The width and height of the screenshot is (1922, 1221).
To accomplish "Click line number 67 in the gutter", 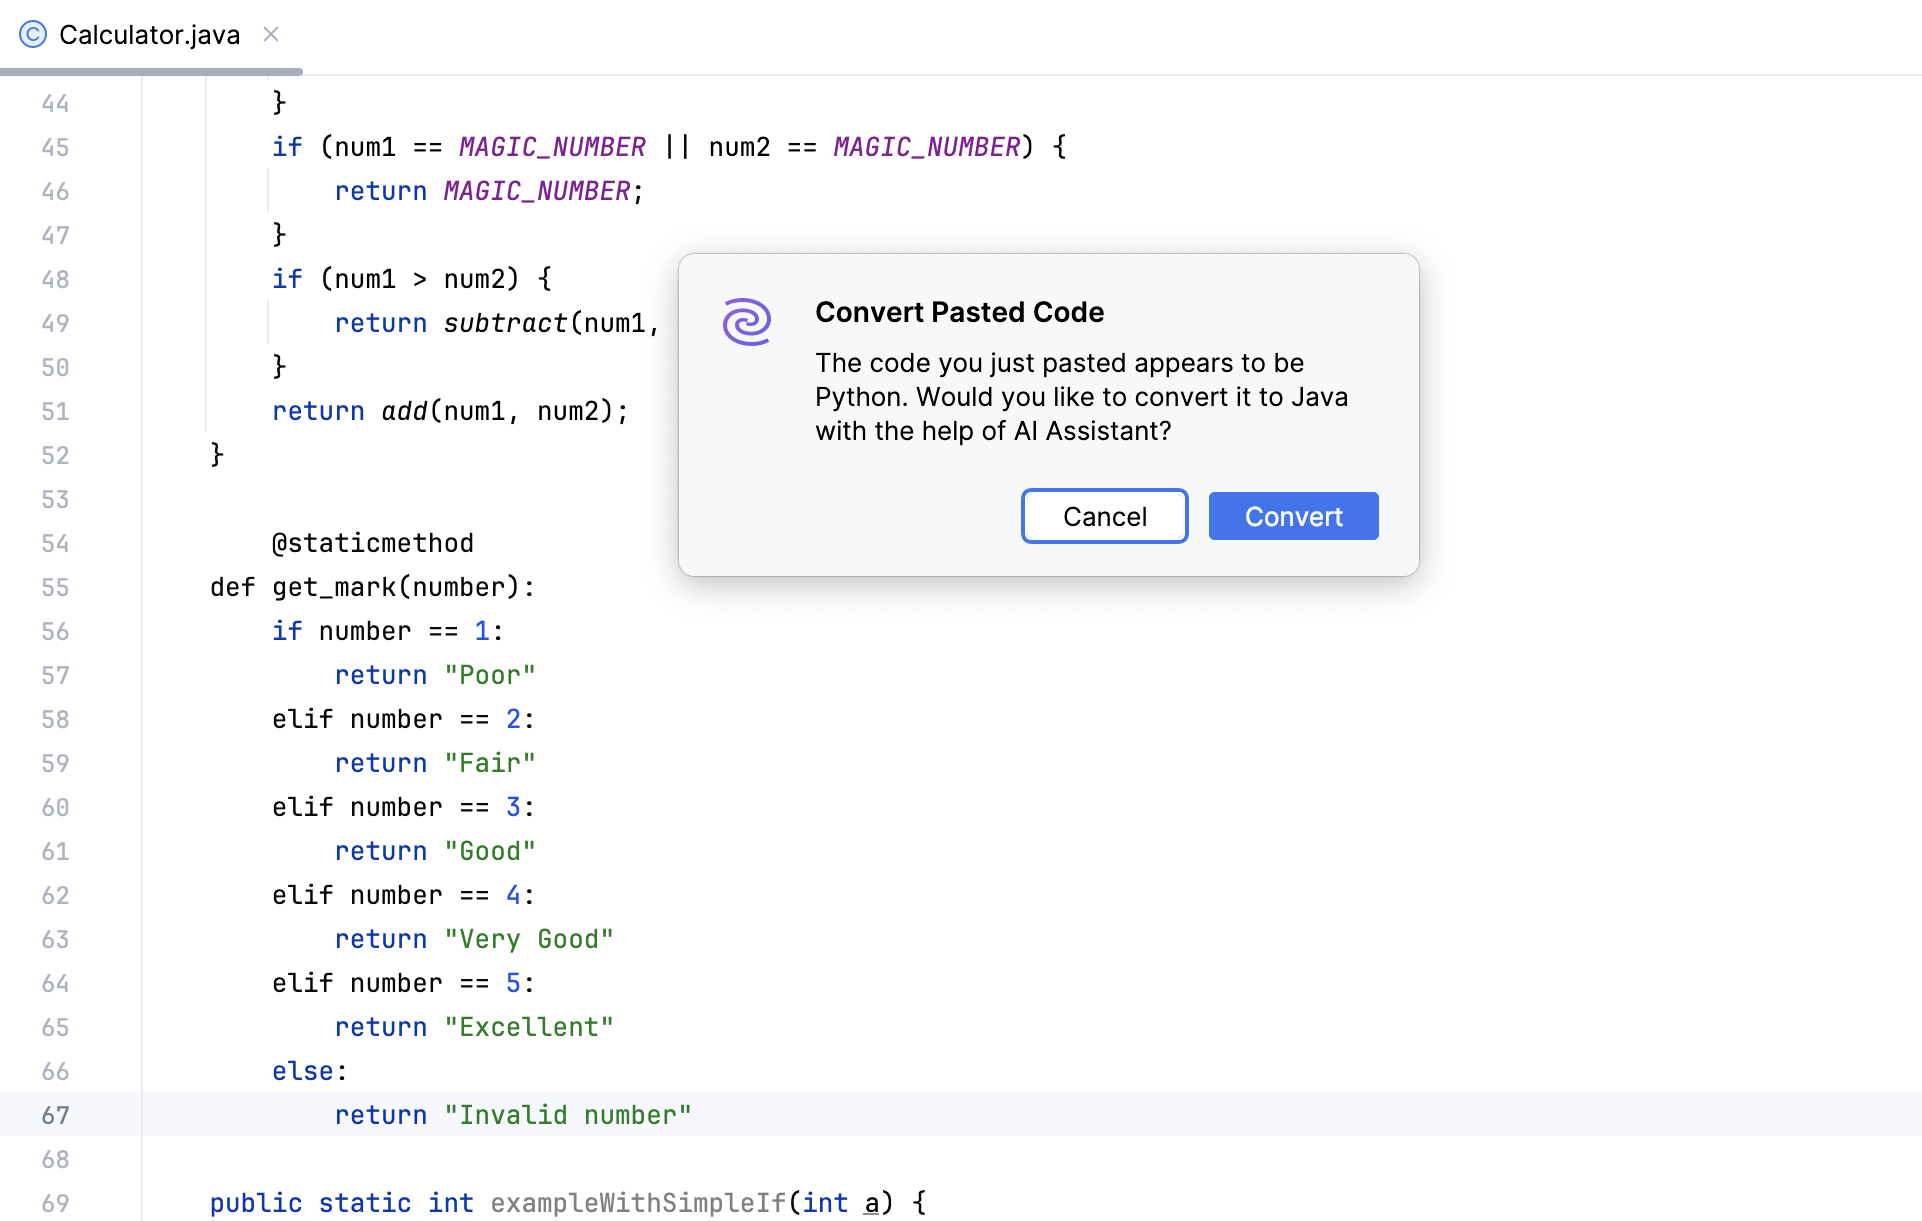I will coord(56,1115).
